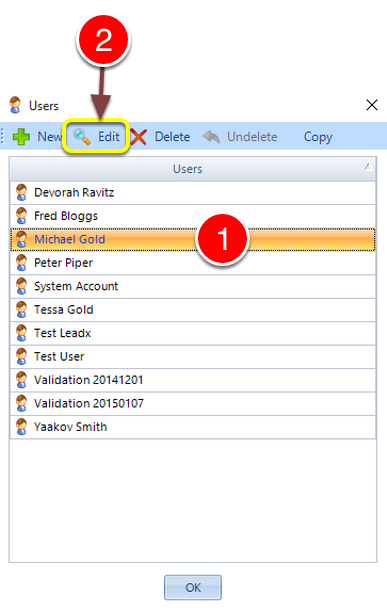Select the Test User row

pos(193,357)
